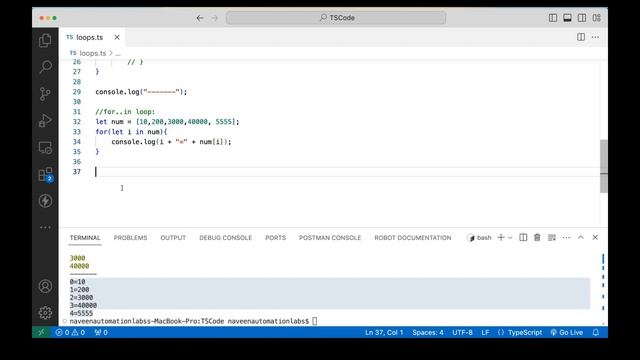
Task: Go forward with the right arrow
Action: coord(215,18)
